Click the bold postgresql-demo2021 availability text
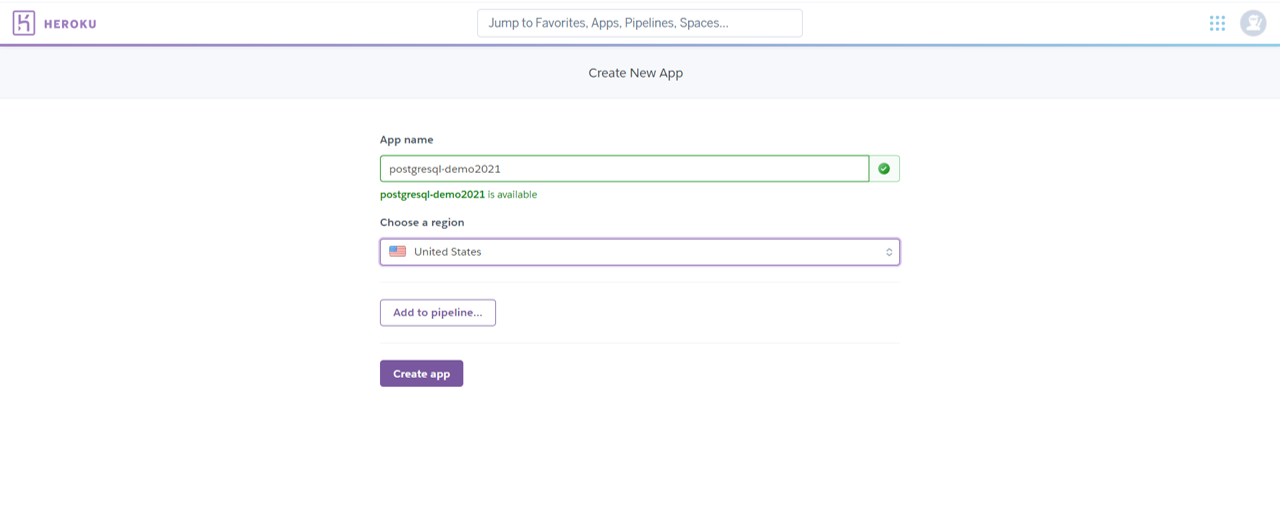 coord(432,195)
